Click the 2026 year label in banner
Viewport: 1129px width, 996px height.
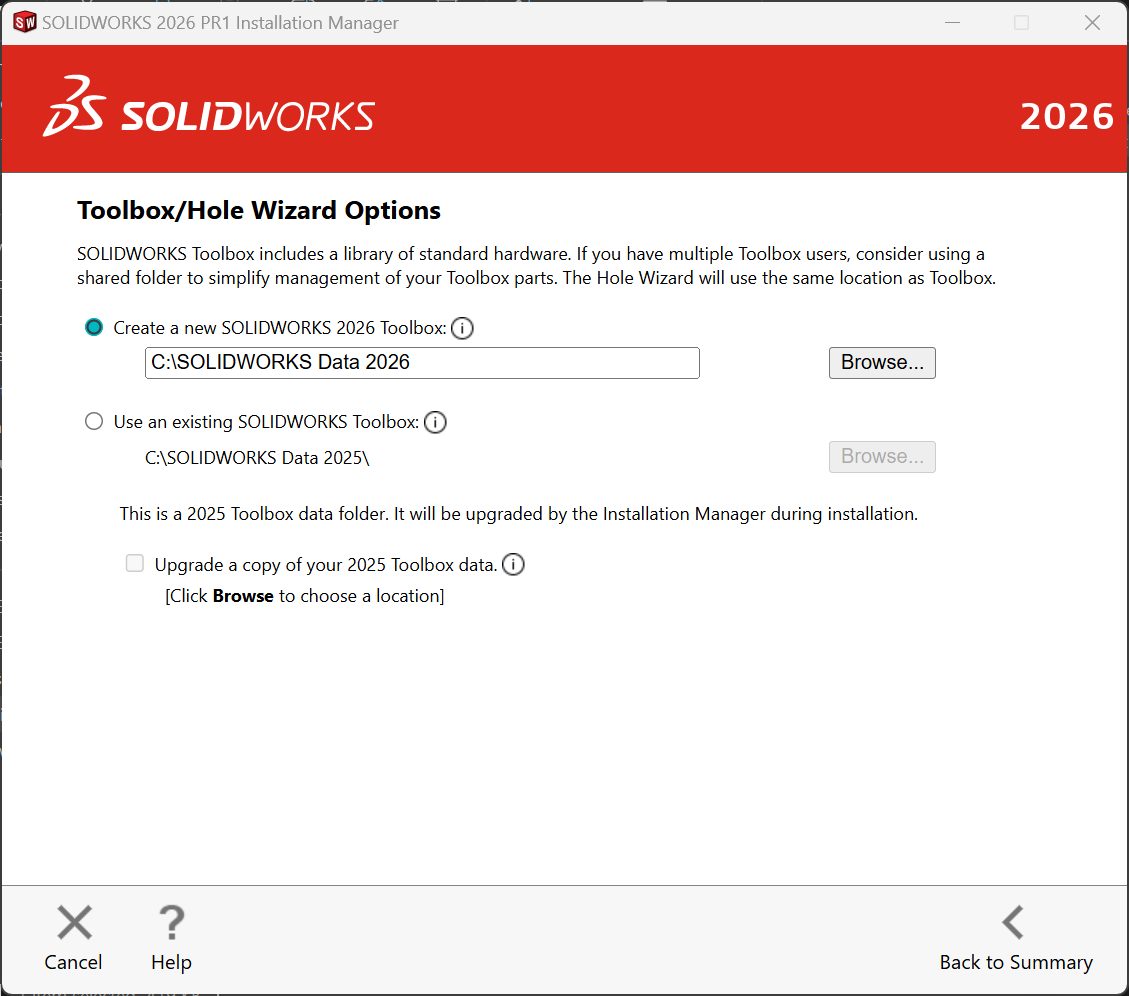pyautogui.click(x=1066, y=116)
